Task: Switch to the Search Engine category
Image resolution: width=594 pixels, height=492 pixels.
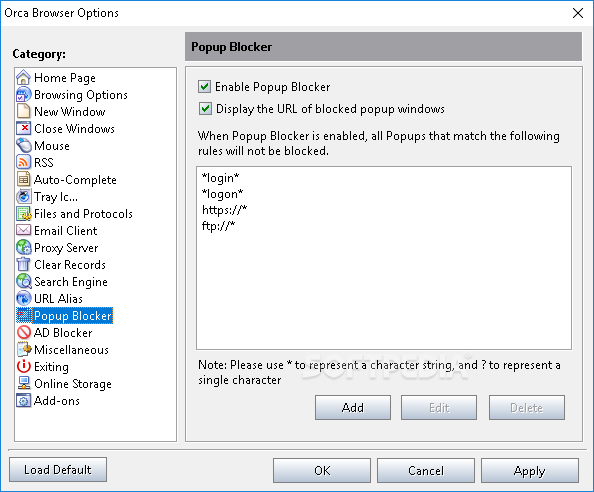Action: click(x=71, y=282)
